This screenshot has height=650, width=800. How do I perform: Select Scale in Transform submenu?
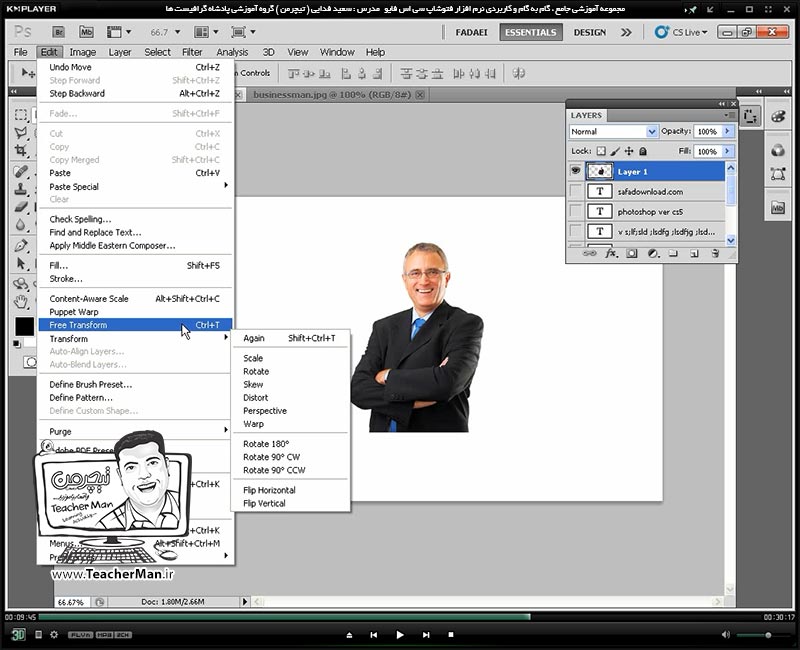[x=290, y=358]
